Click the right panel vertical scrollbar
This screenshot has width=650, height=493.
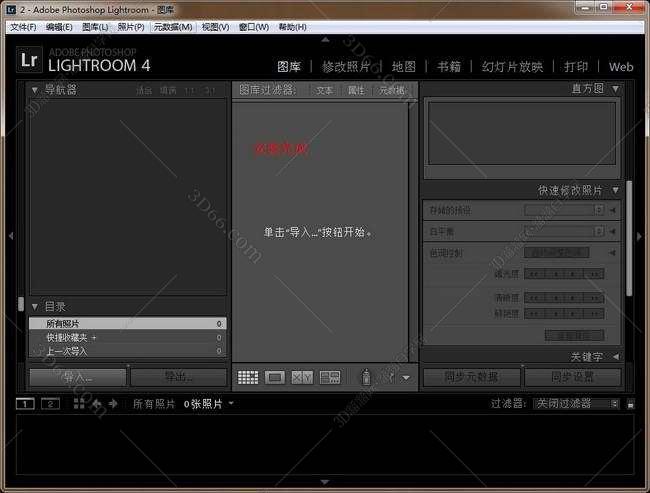pyautogui.click(x=629, y=238)
